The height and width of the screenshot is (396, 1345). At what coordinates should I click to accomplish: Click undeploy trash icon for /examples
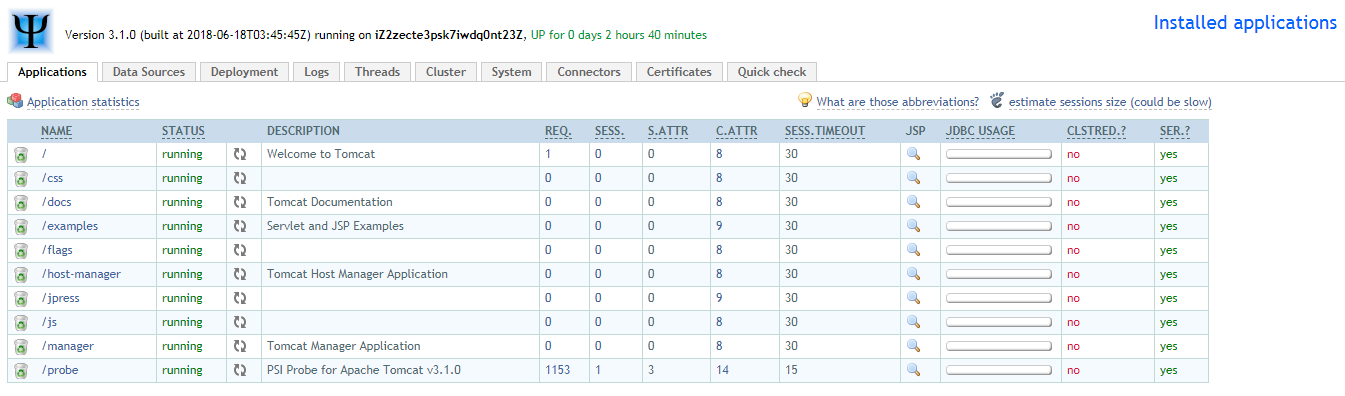pos(21,227)
